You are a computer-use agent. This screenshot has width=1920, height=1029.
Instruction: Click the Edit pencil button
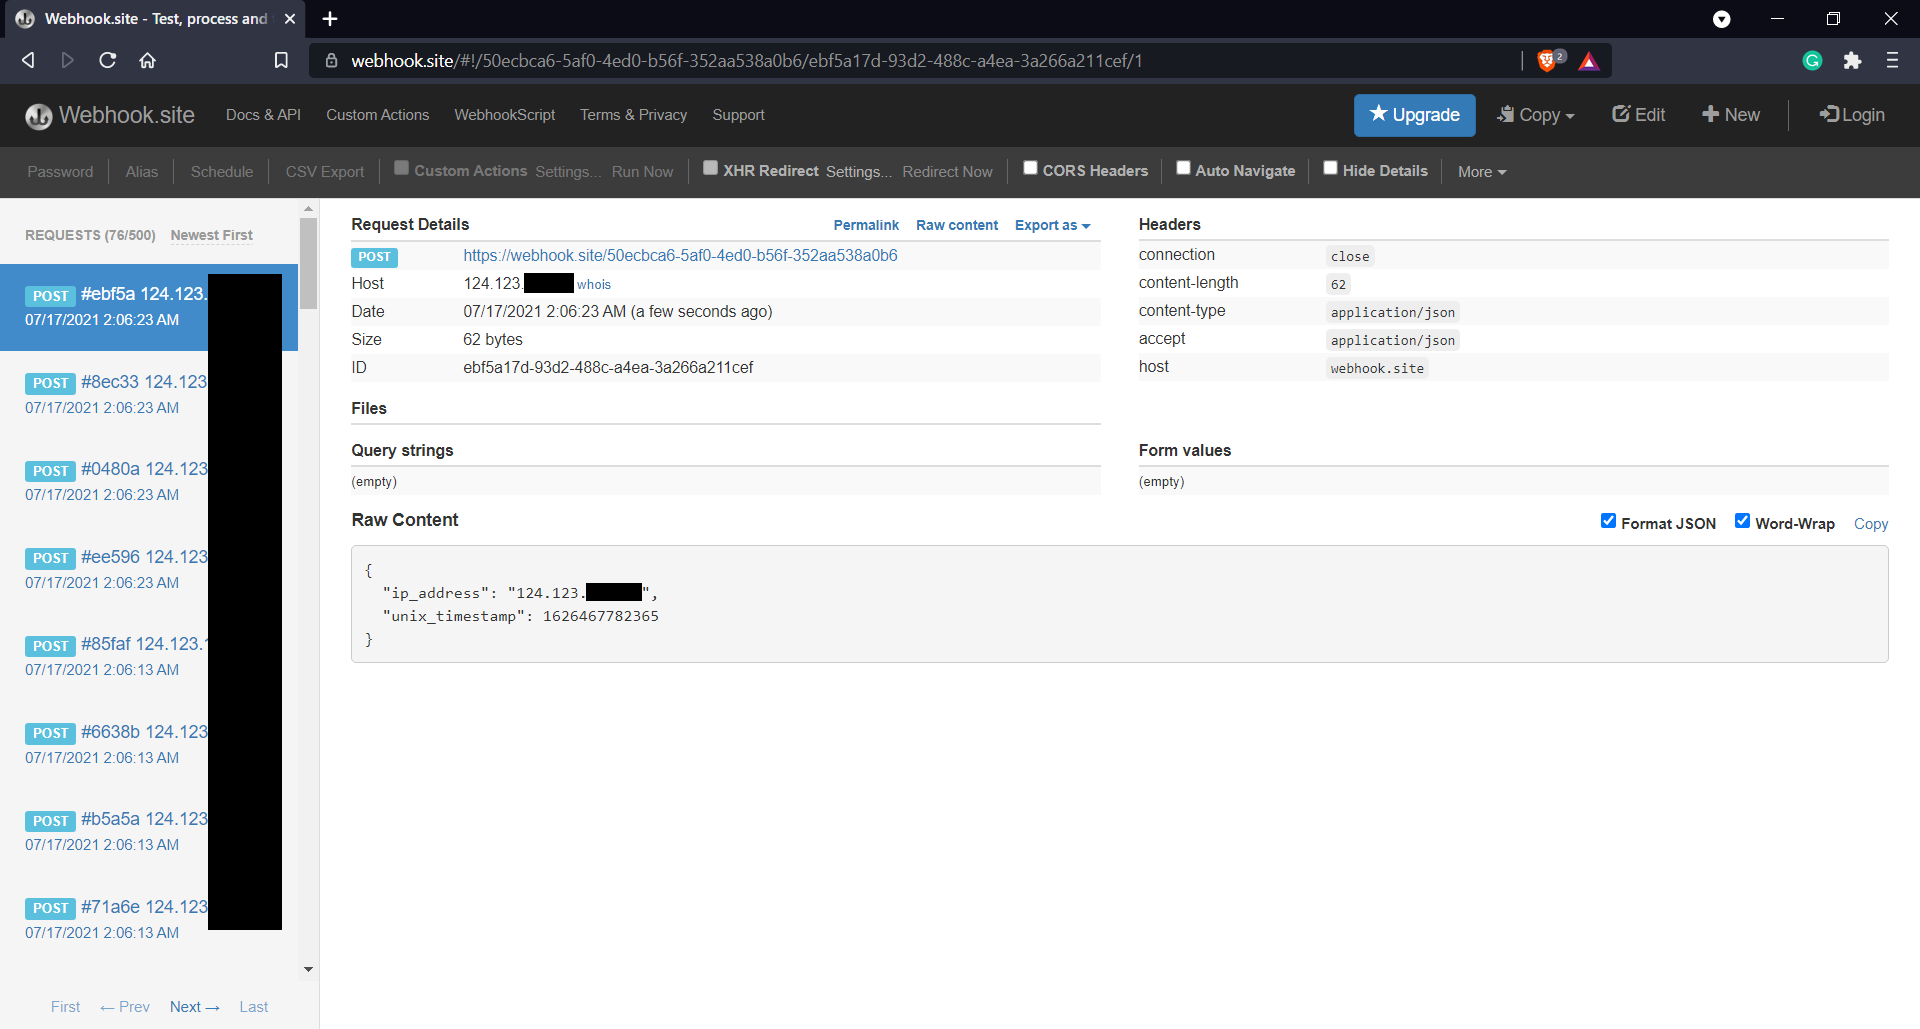pyautogui.click(x=1638, y=115)
